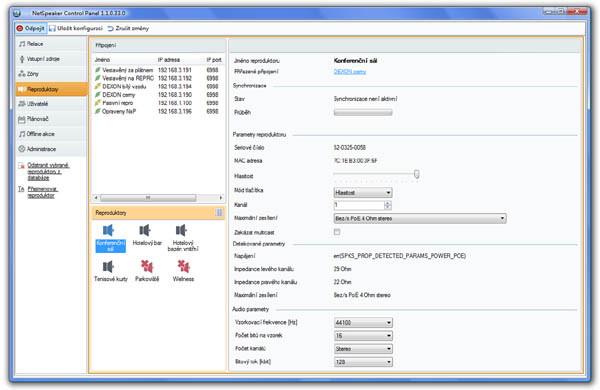Open the Zóny sidebar section
The image size is (600, 390).
(x=51, y=74)
